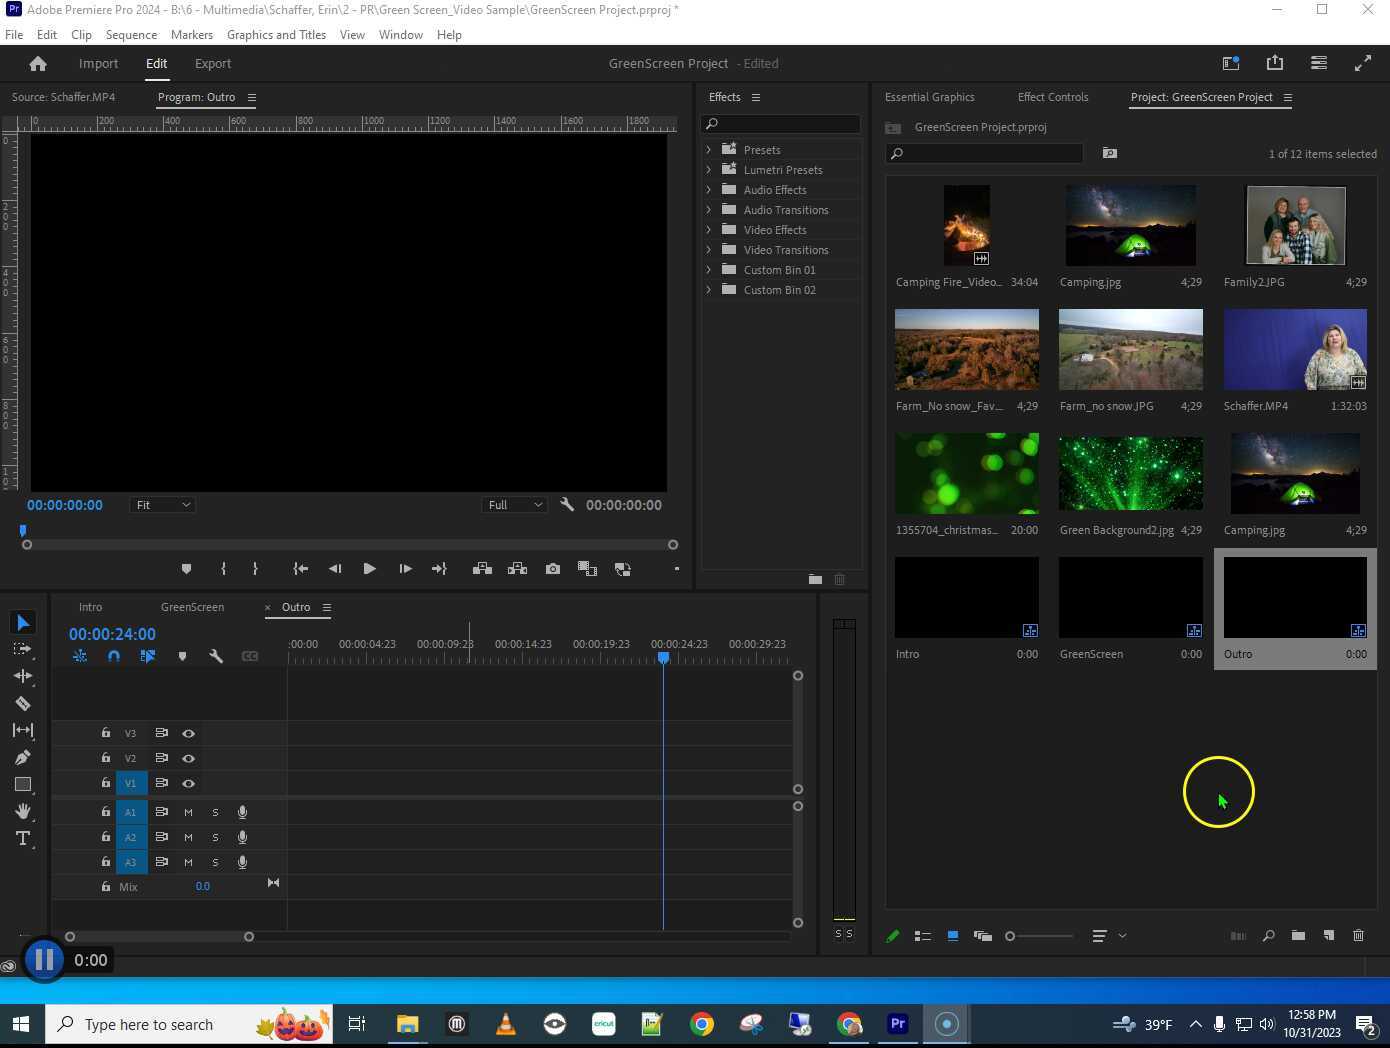Expand the Audio Transitions folder
Screen dimensions: 1390x1048
[709, 210]
